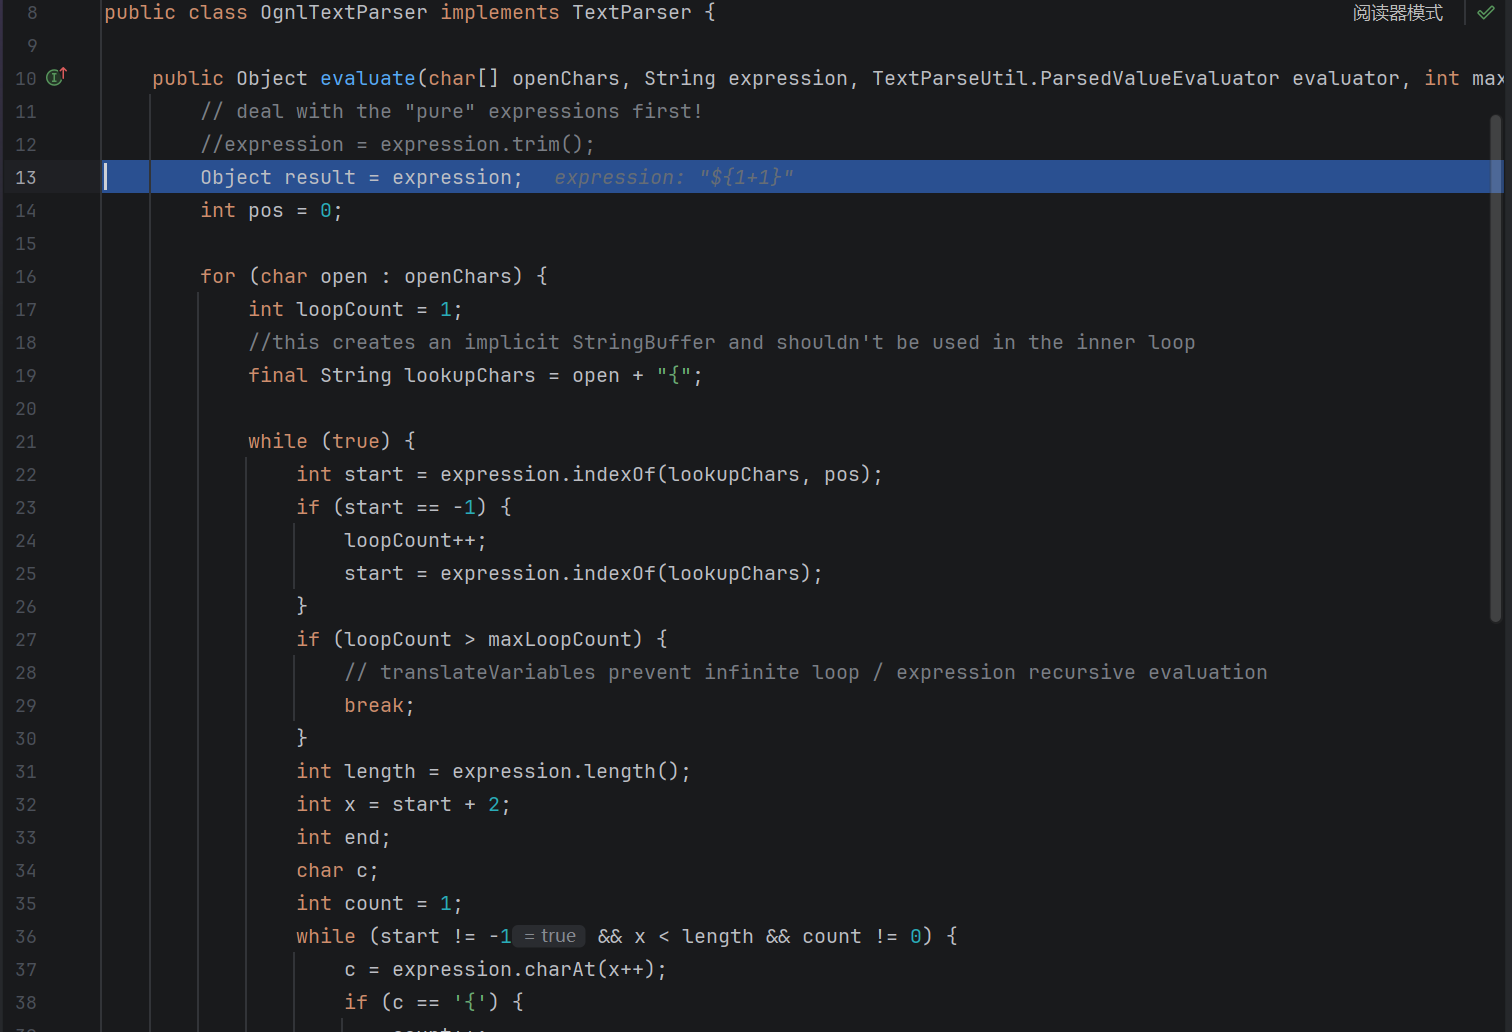Click gutter line number 21

point(26,441)
